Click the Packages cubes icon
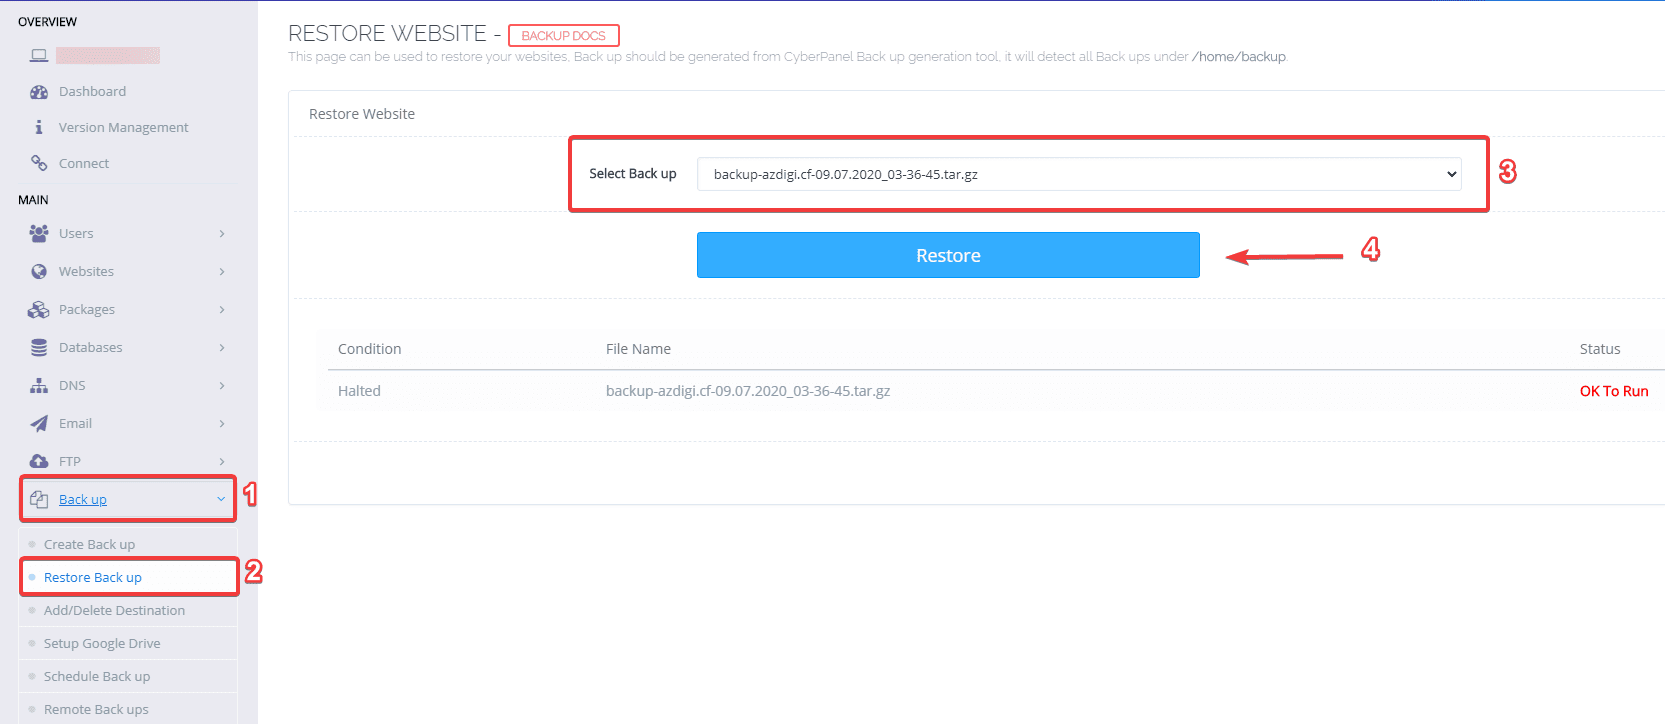 point(39,310)
